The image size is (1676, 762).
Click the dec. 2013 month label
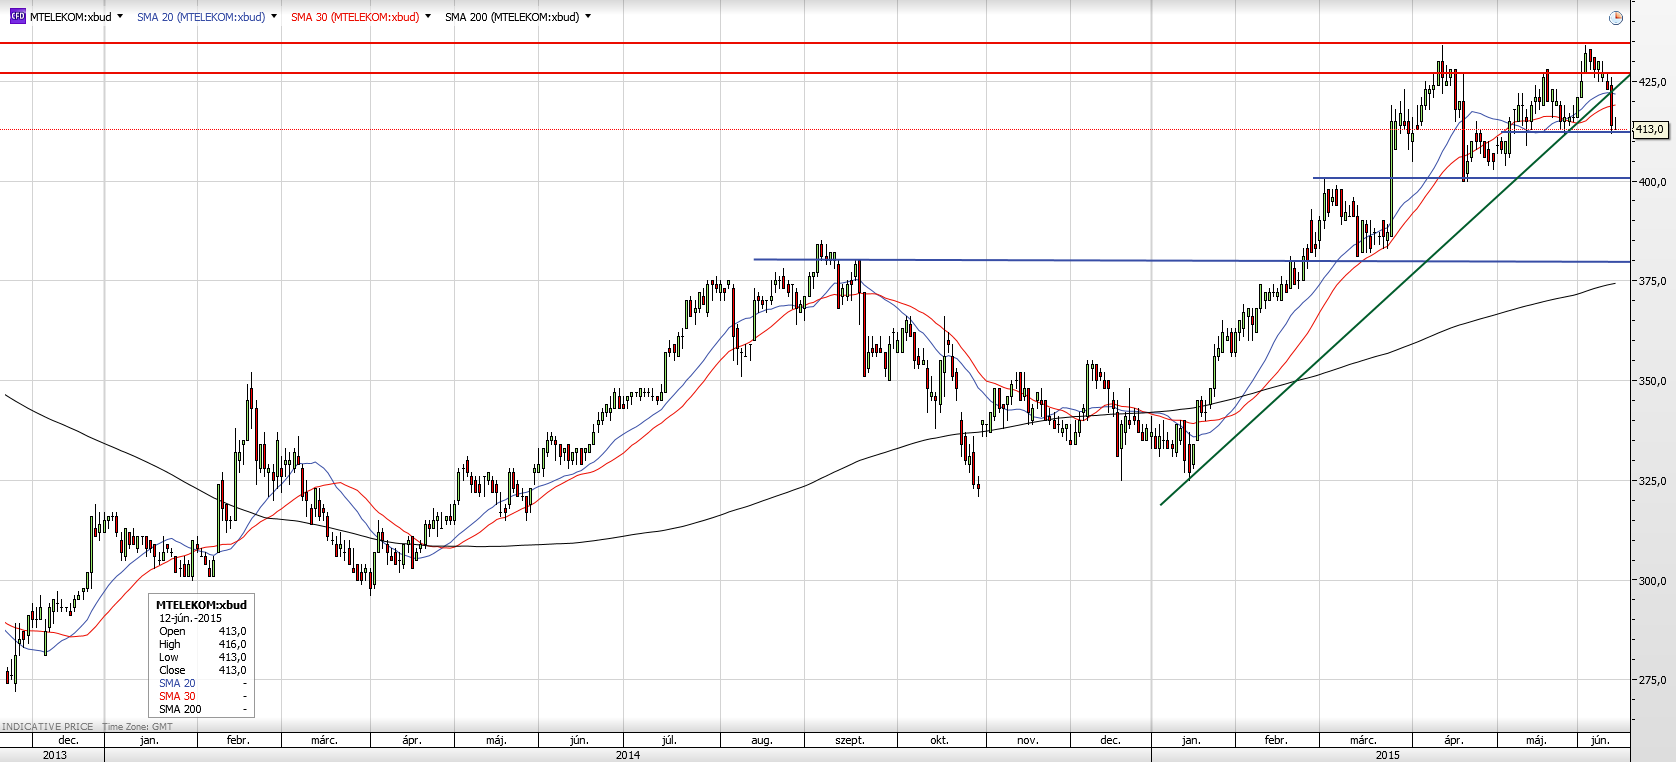[68, 740]
